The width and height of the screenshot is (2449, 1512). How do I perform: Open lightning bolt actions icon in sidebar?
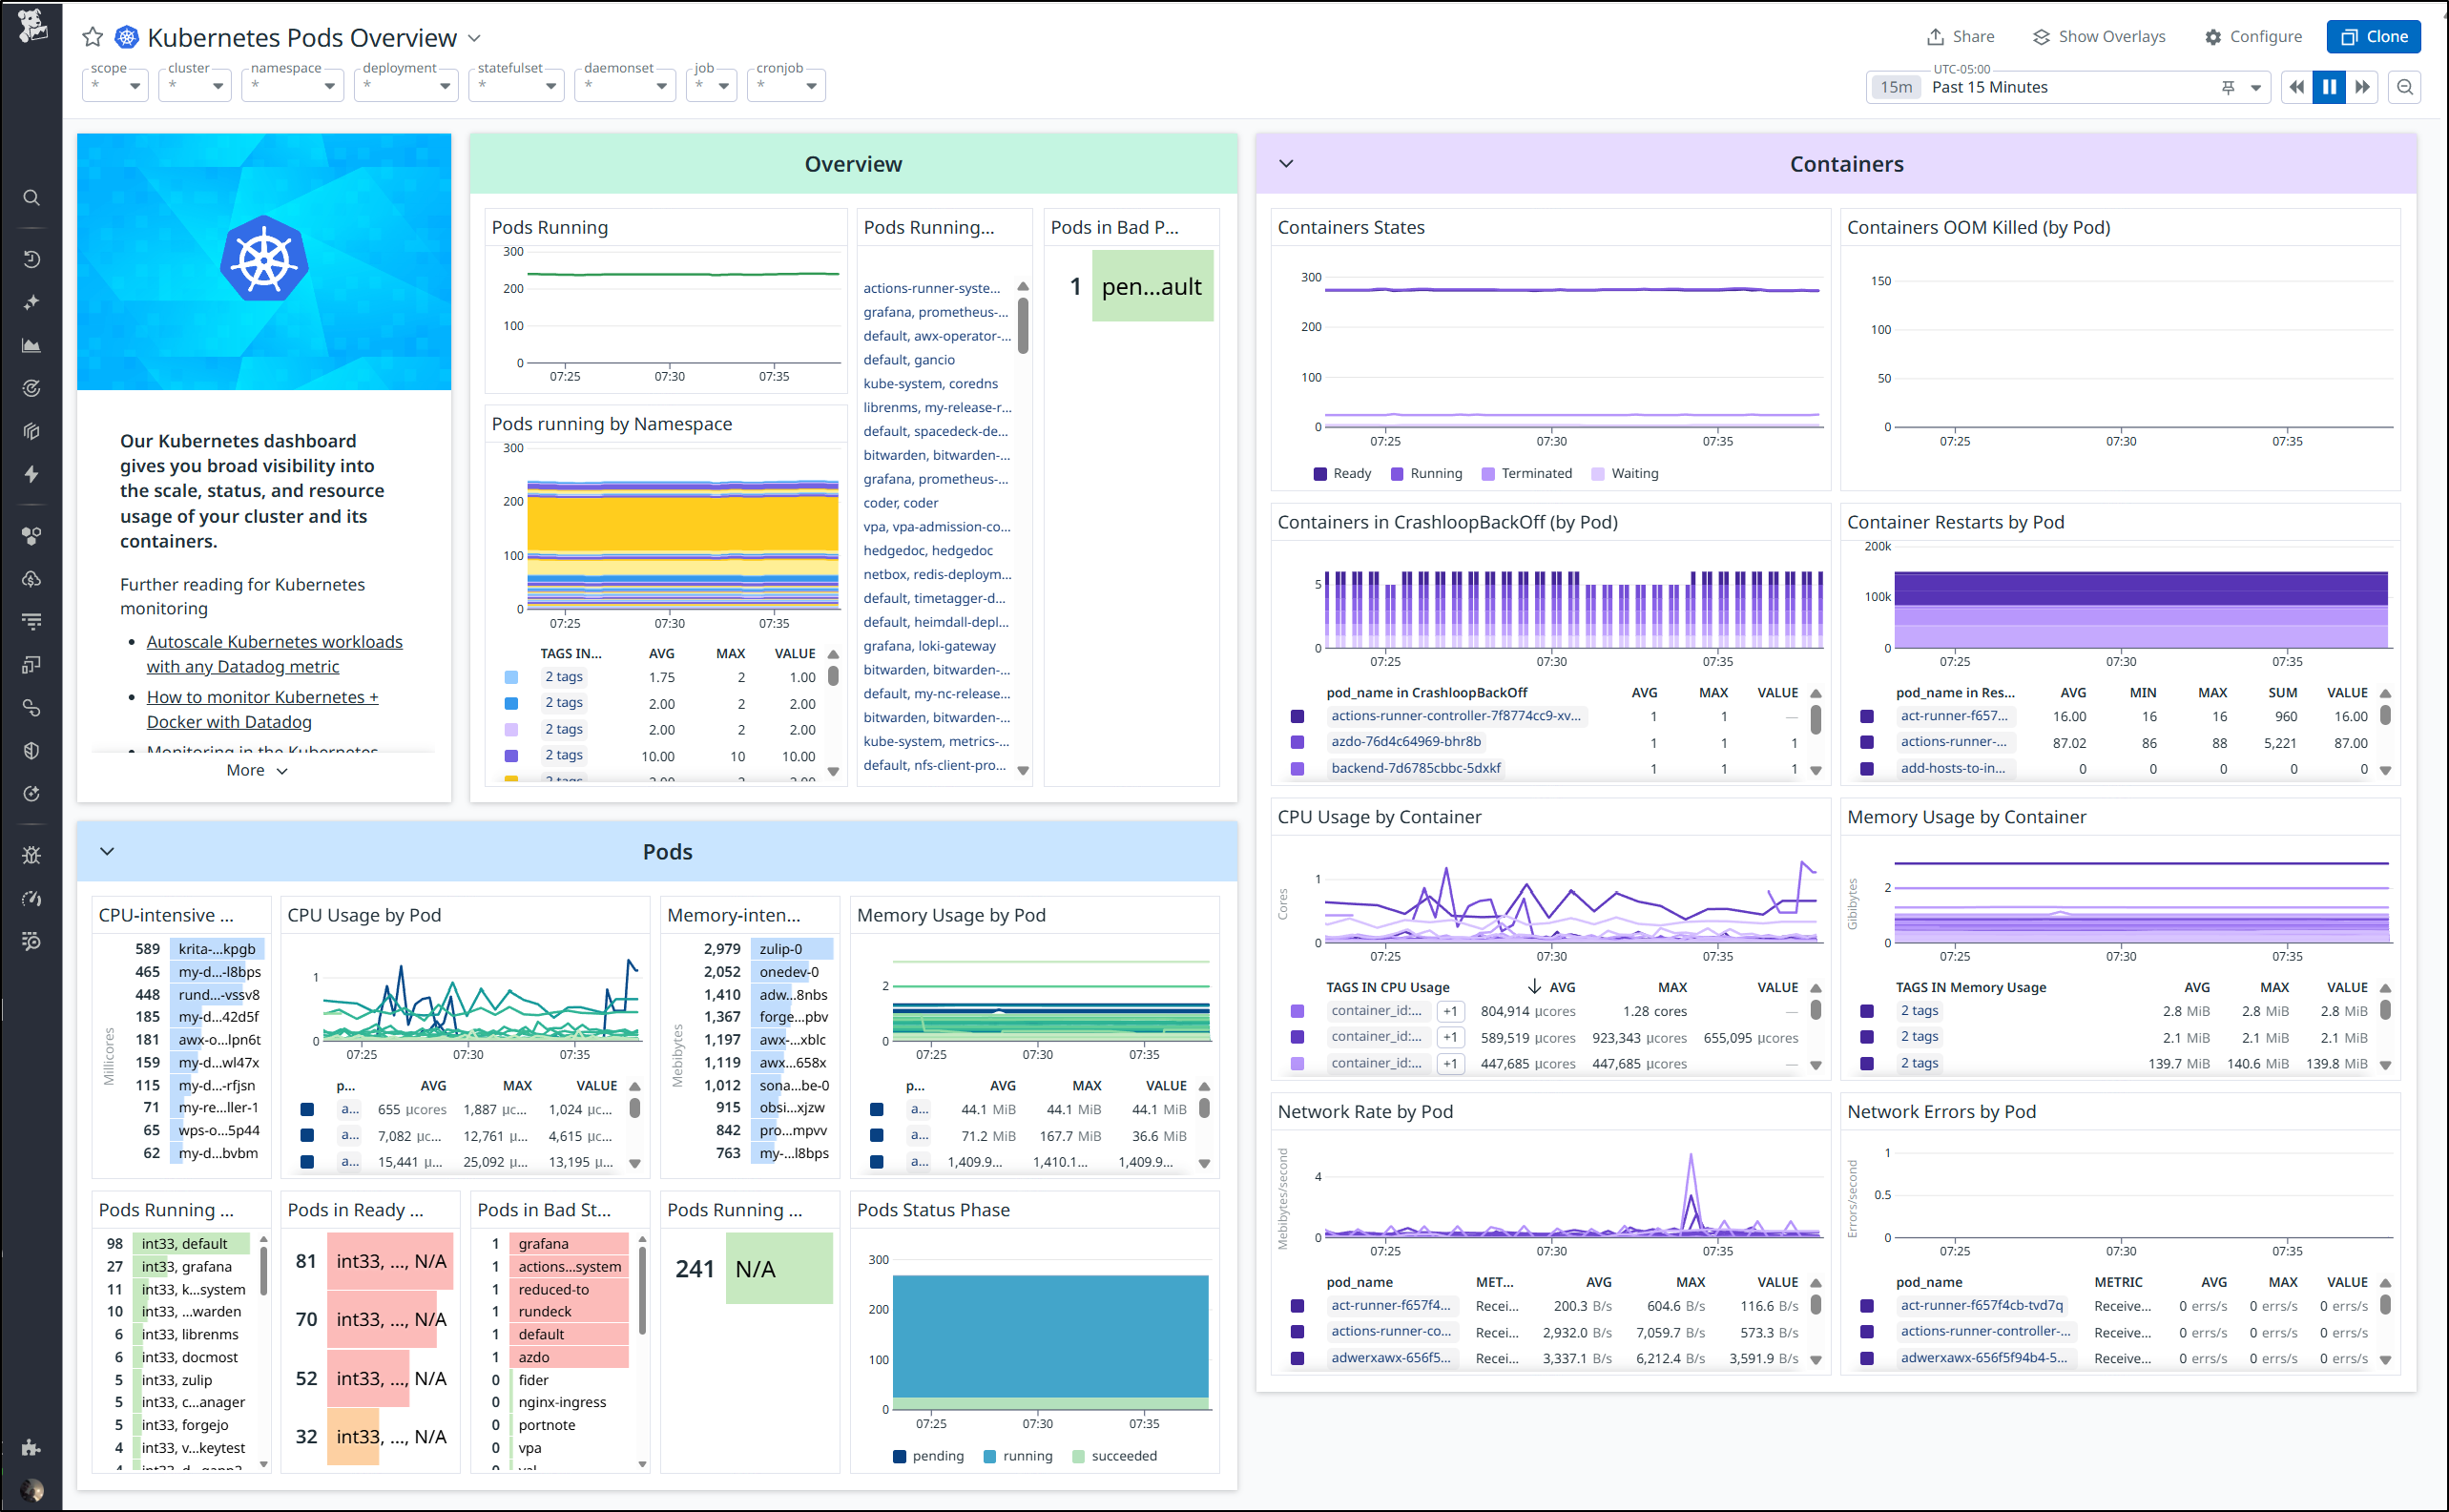tap(32, 474)
